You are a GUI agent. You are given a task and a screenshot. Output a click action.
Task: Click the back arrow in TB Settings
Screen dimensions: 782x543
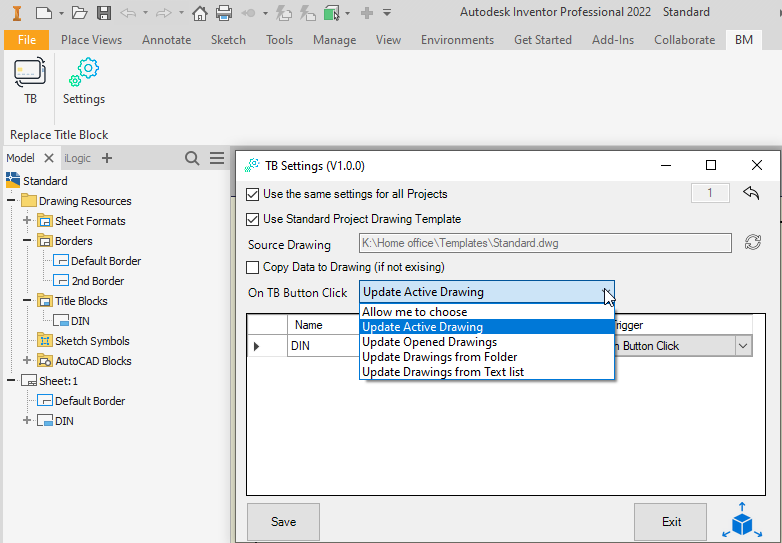[x=751, y=192]
